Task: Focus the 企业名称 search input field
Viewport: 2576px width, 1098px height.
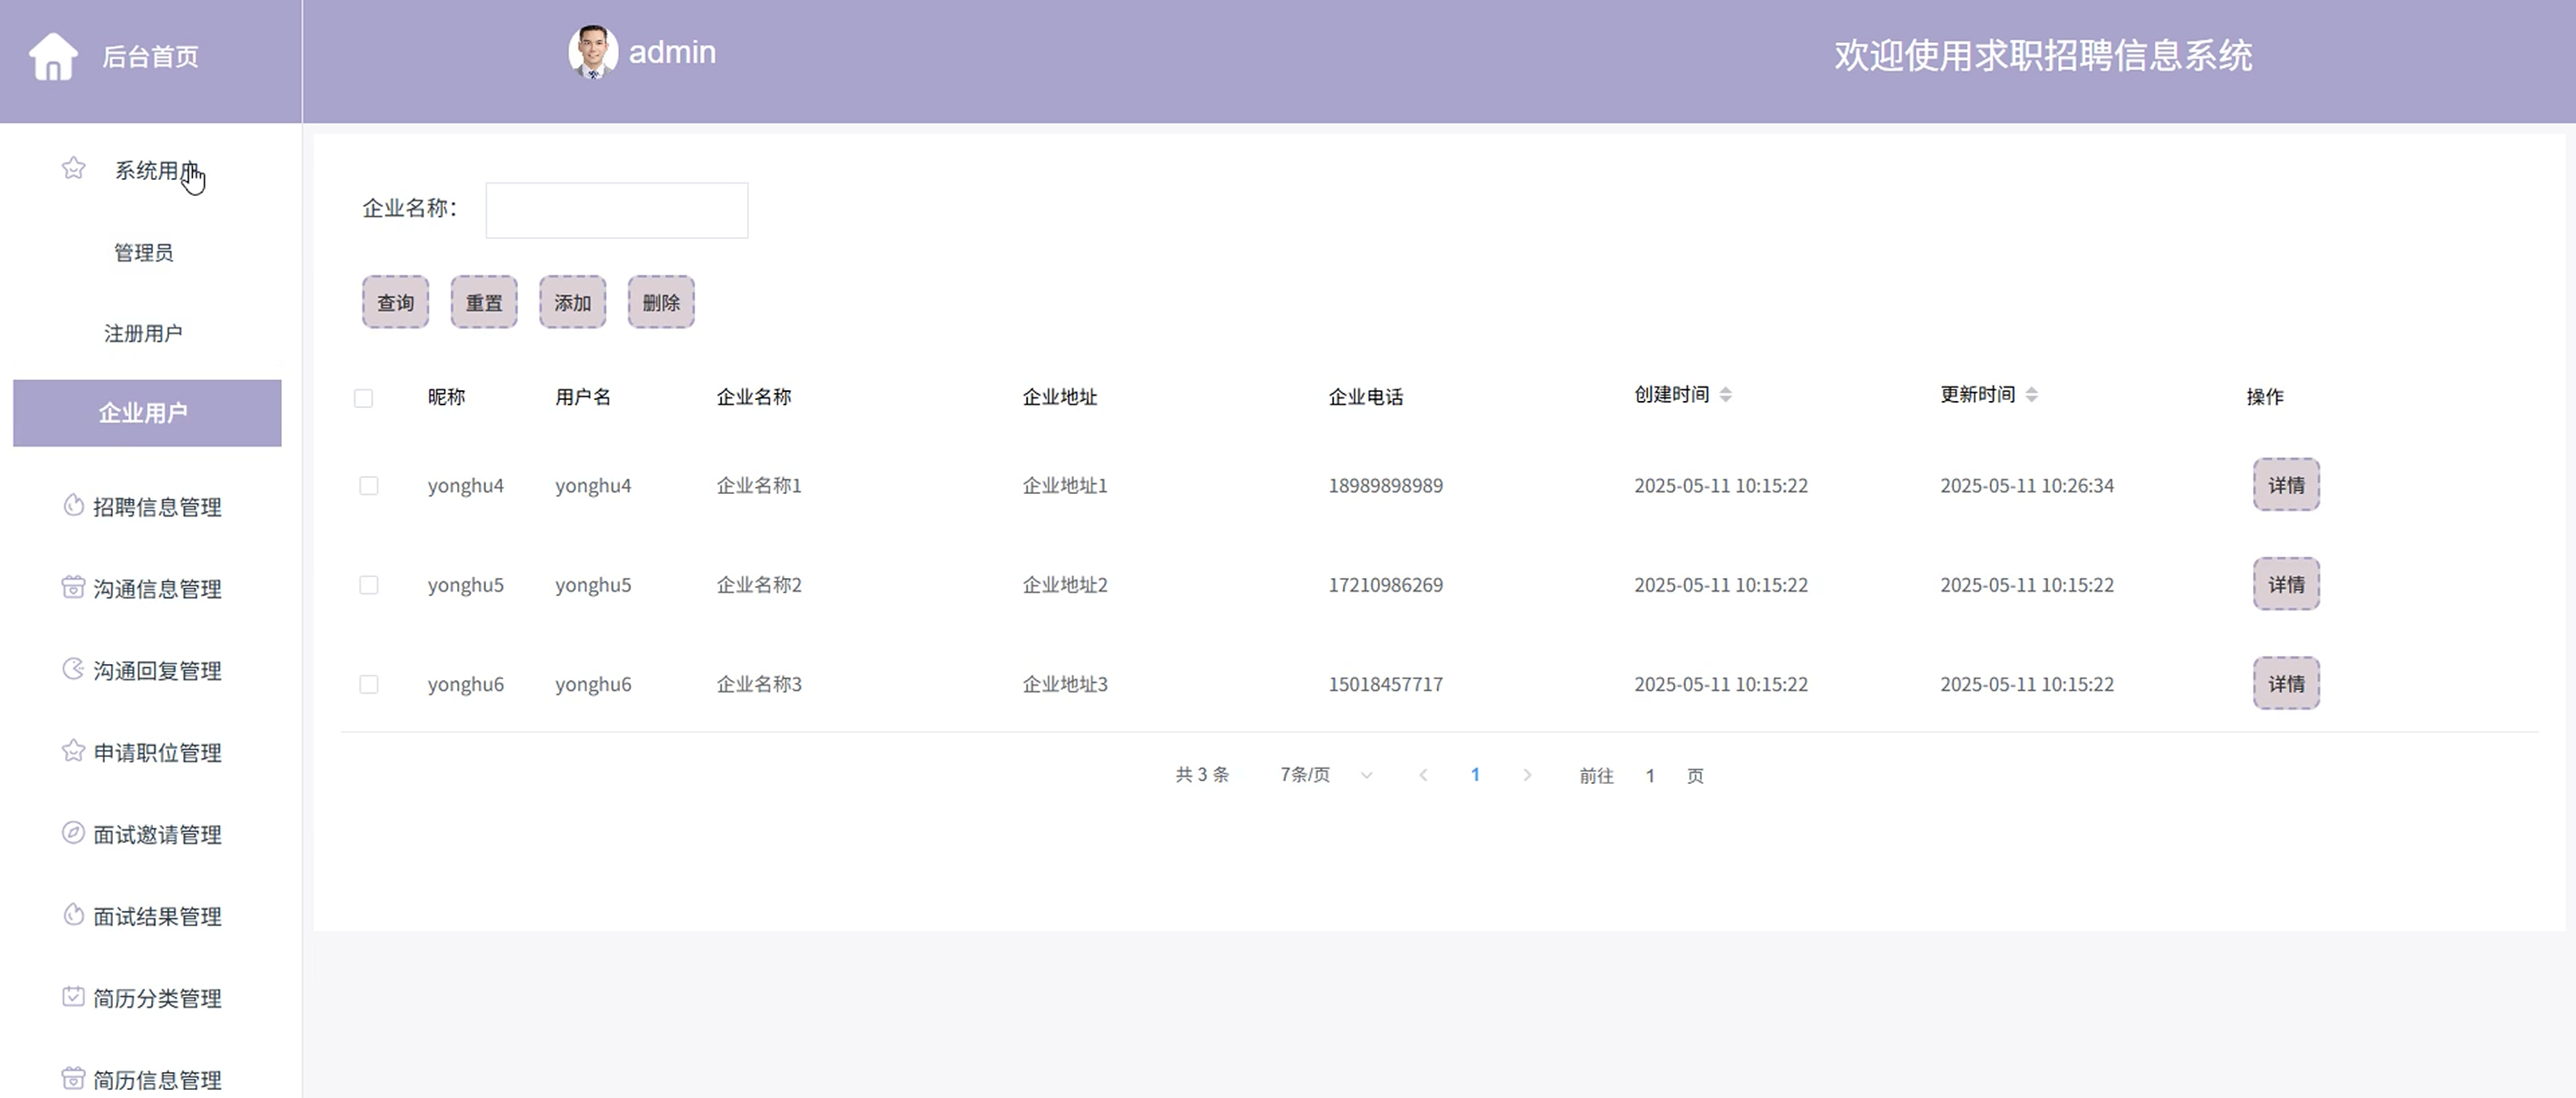Action: pyautogui.click(x=616, y=210)
